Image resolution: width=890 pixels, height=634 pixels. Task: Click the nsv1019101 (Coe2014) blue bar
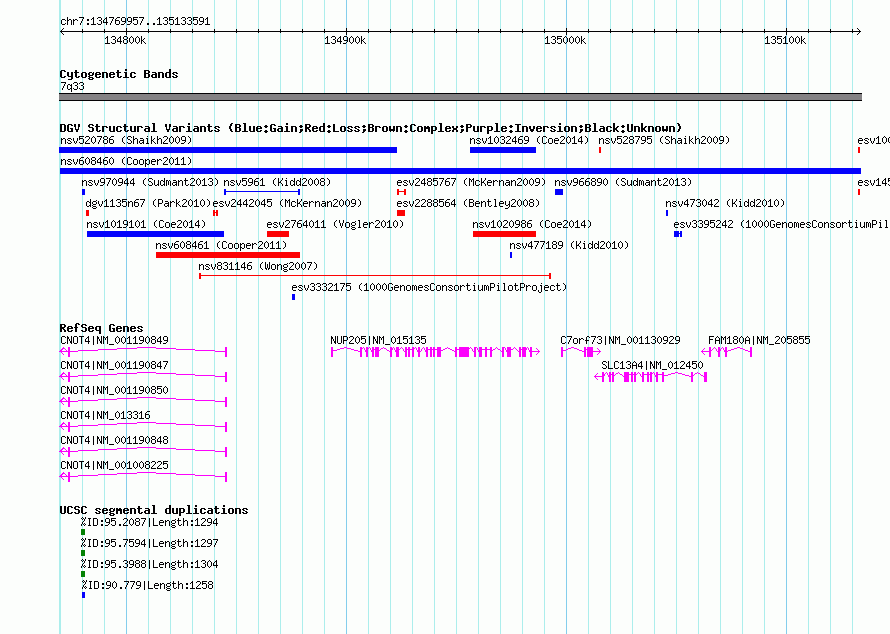tap(156, 234)
